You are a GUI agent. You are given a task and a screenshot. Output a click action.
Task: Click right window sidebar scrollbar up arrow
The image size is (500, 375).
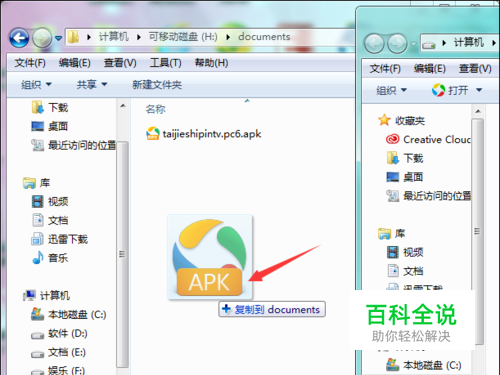pyautogui.click(x=478, y=111)
